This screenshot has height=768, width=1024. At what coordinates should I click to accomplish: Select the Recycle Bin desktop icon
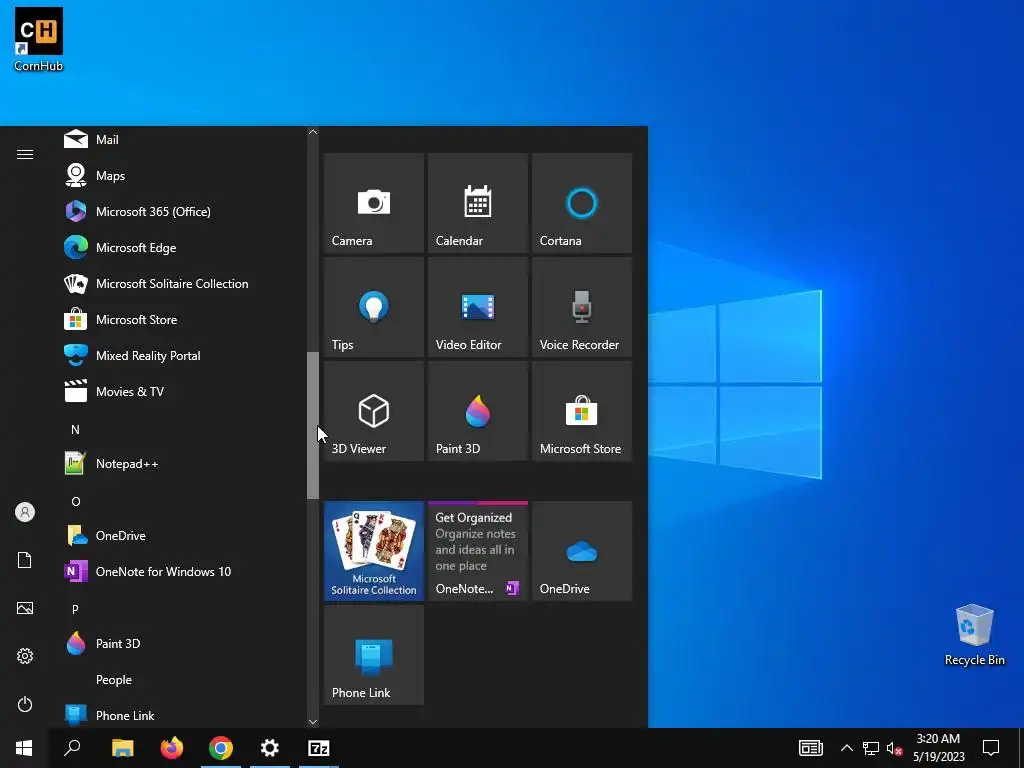coord(974,635)
